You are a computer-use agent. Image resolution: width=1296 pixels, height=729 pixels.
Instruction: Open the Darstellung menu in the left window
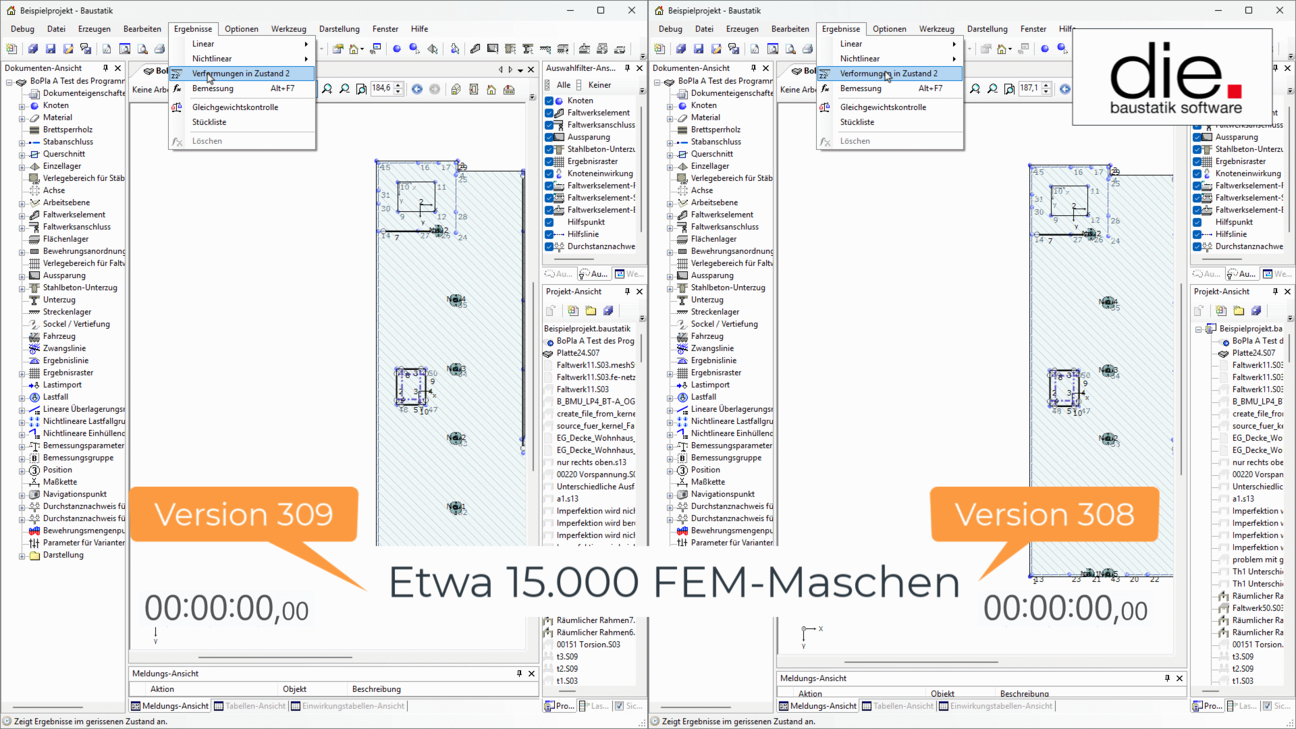pyautogui.click(x=339, y=29)
